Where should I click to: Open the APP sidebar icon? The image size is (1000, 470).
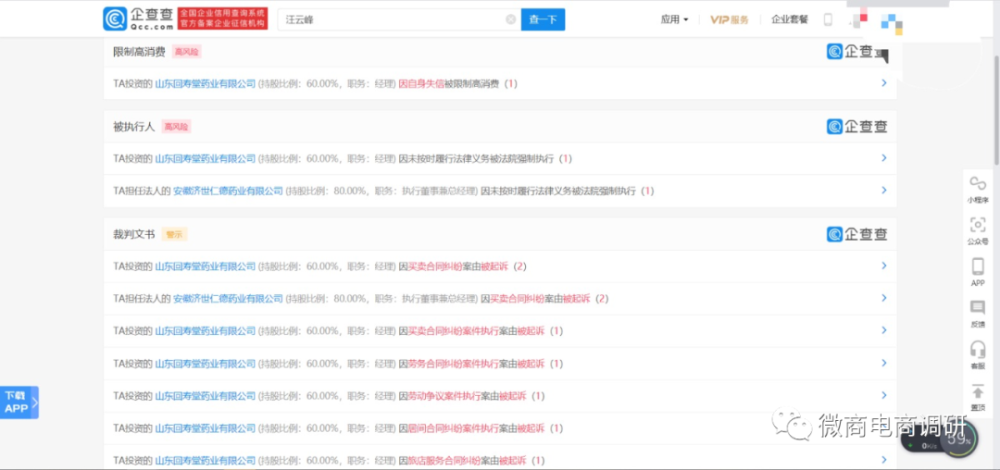tap(978, 272)
